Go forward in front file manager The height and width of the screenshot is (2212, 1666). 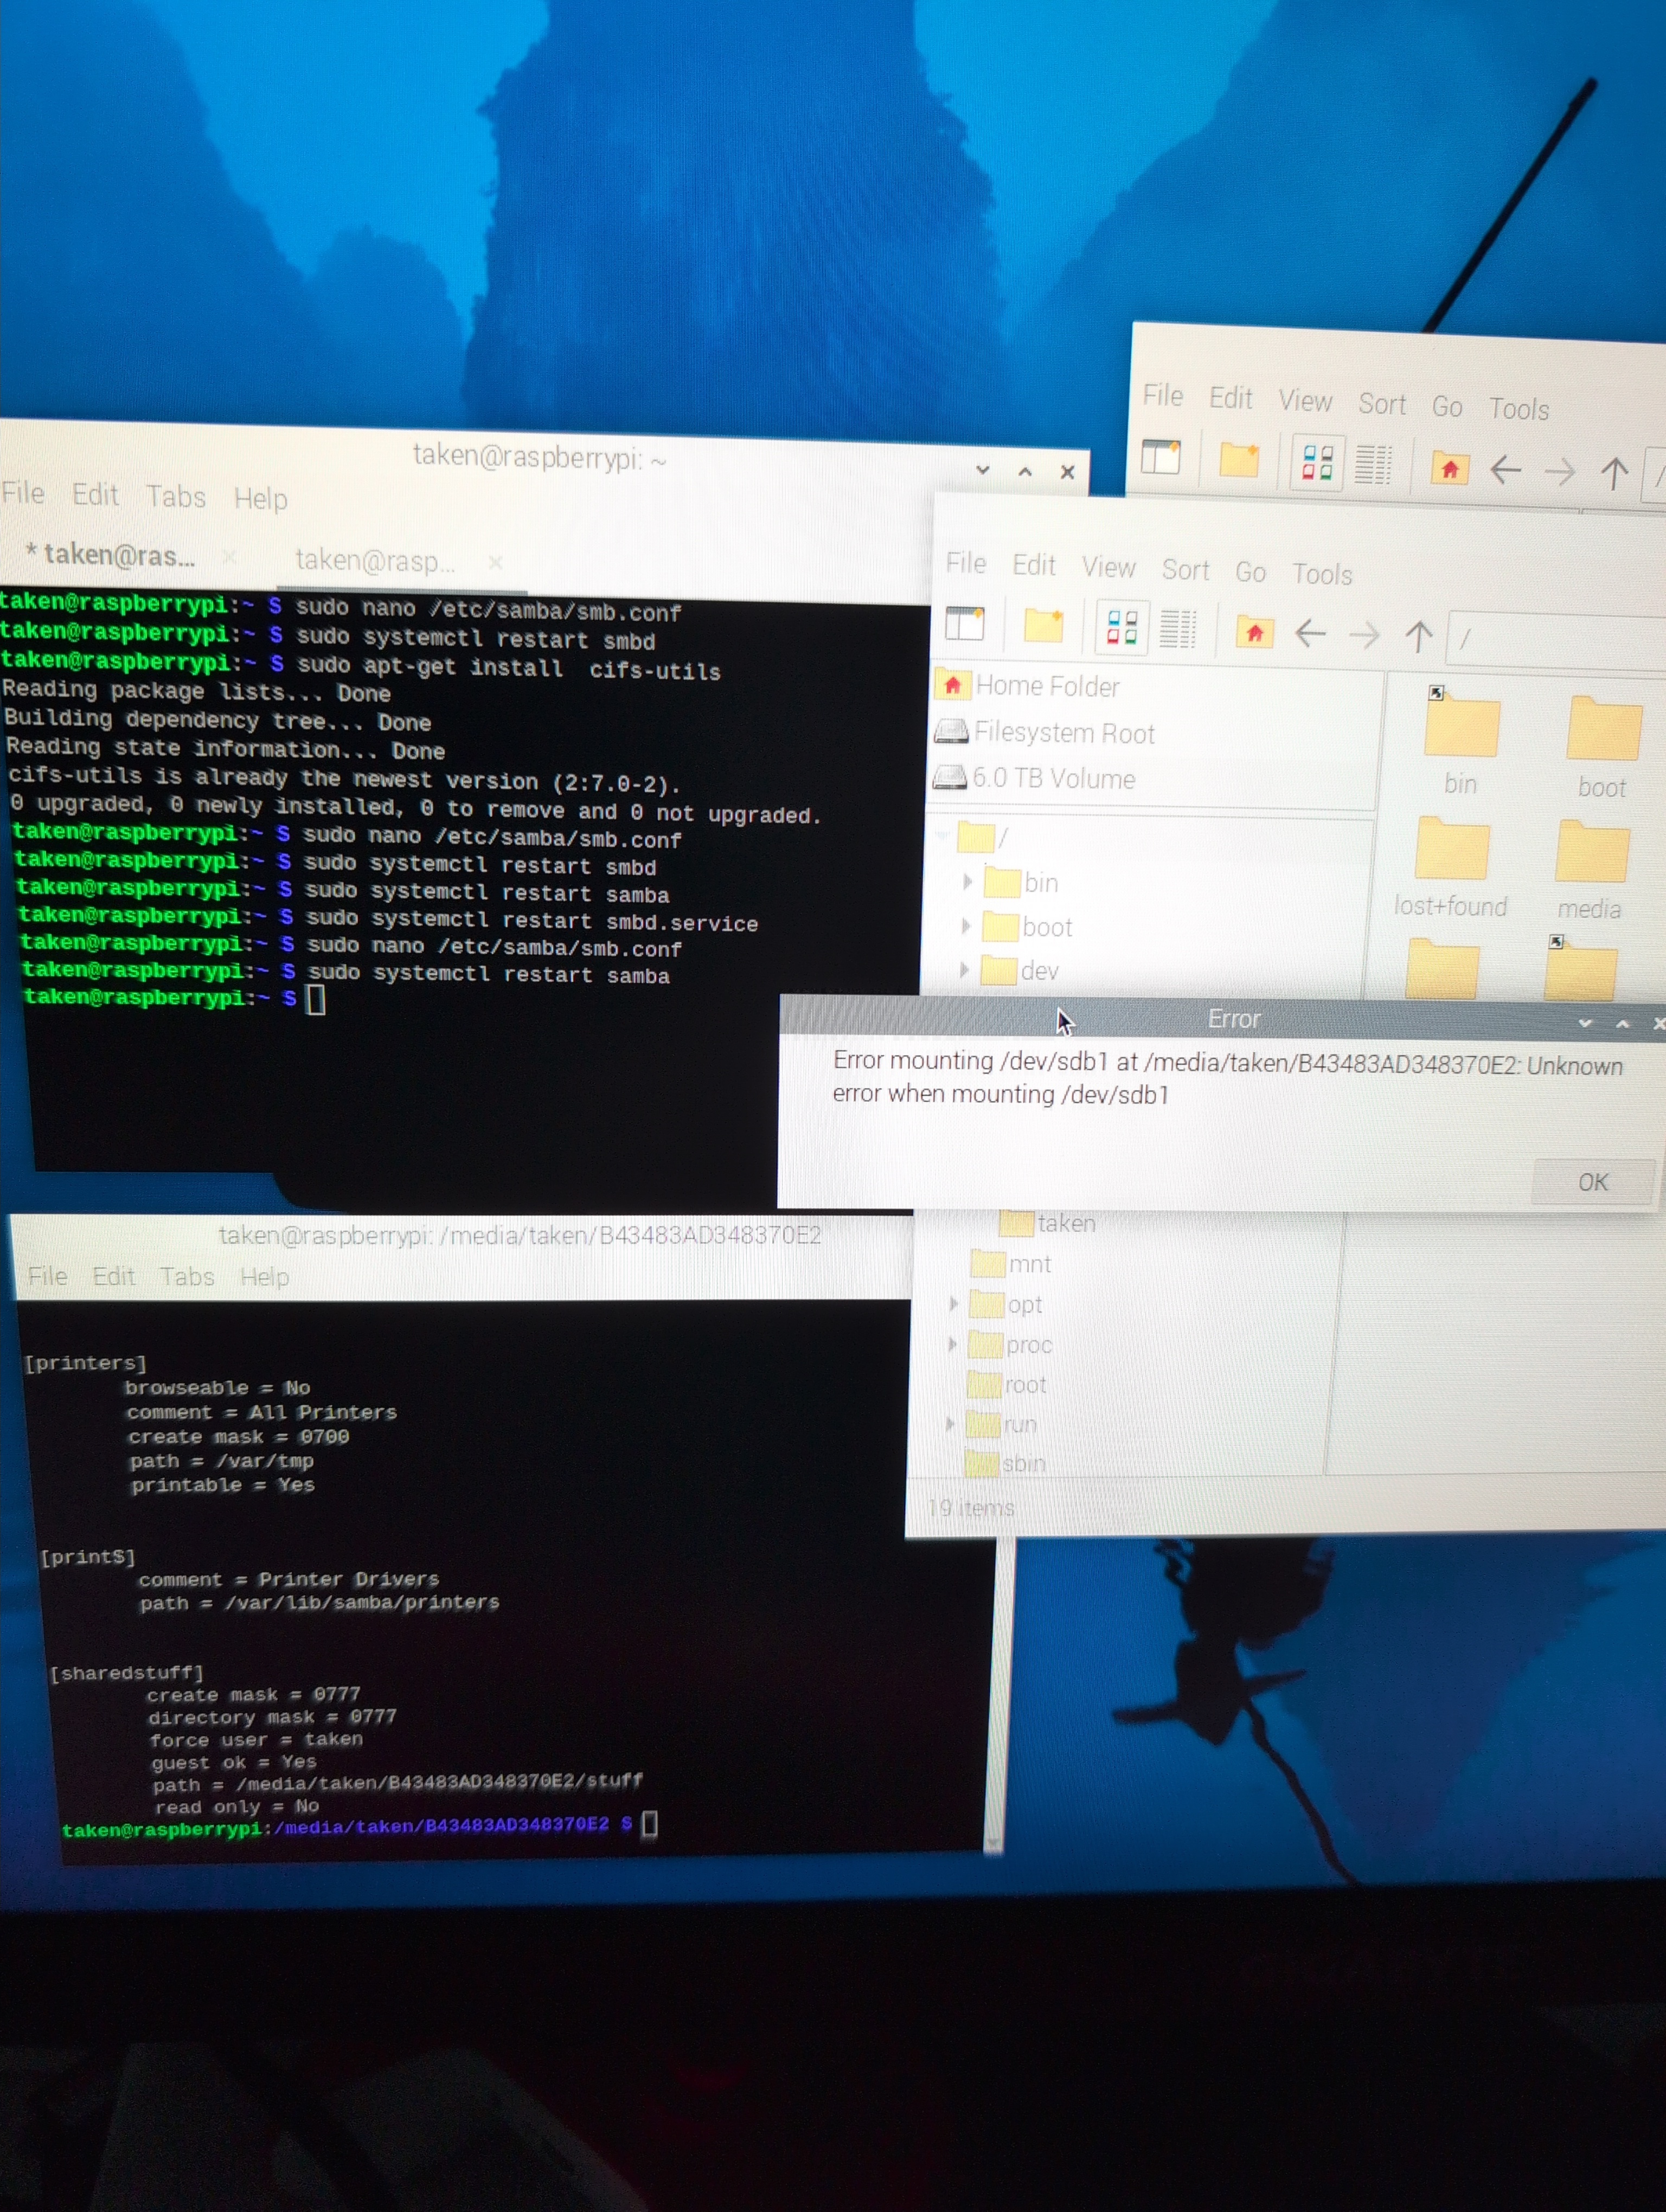[1364, 635]
